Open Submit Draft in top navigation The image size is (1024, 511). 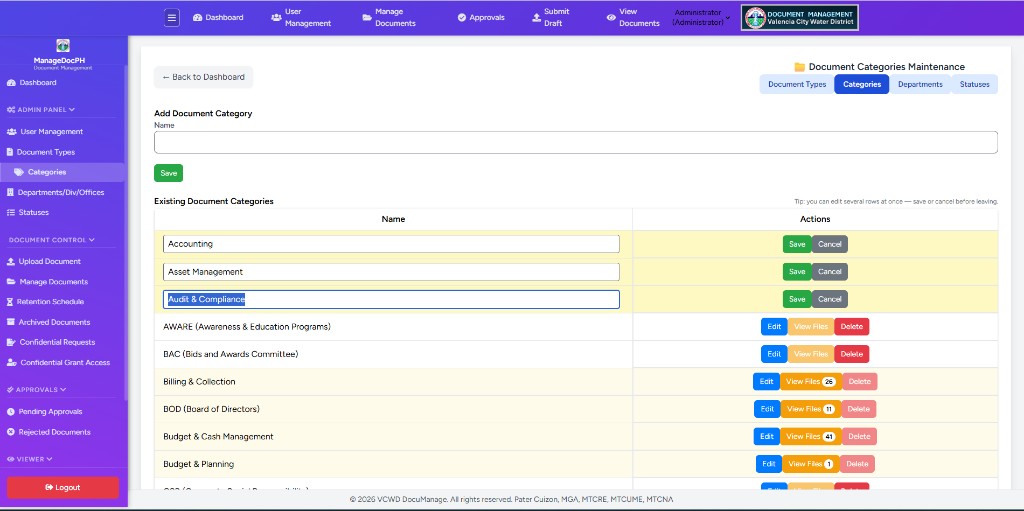(551, 18)
